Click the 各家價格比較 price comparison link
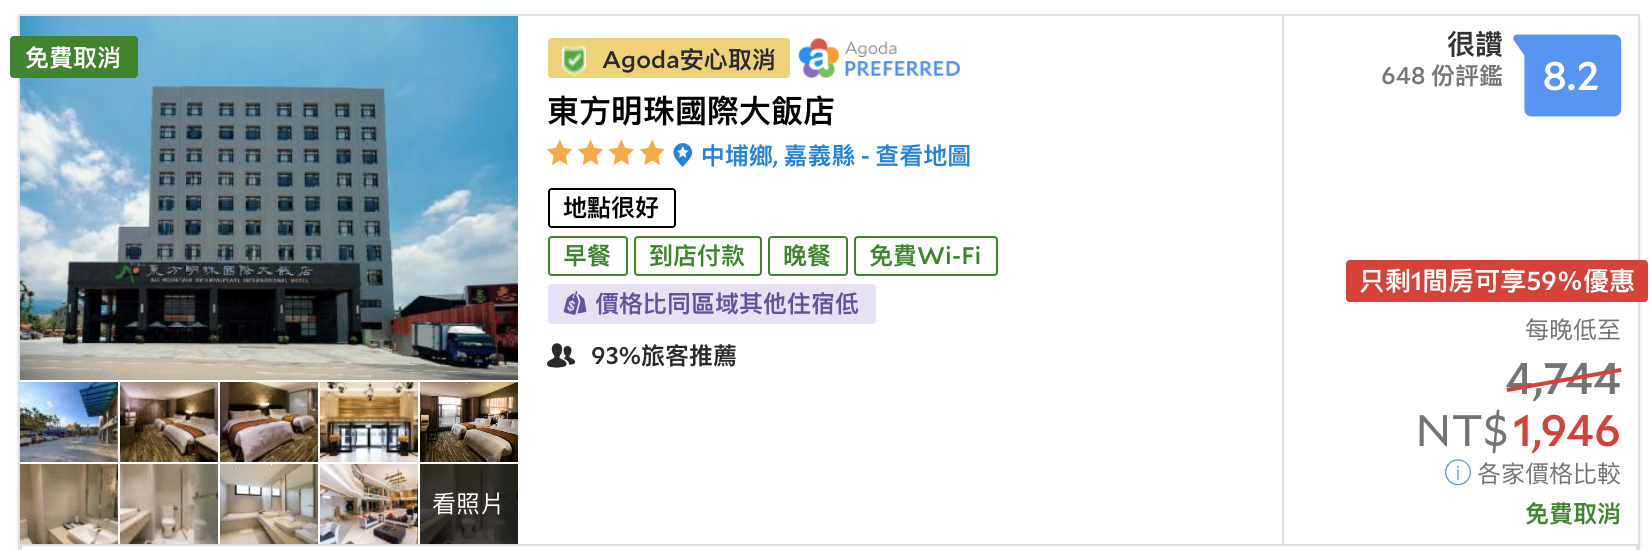 (1548, 473)
